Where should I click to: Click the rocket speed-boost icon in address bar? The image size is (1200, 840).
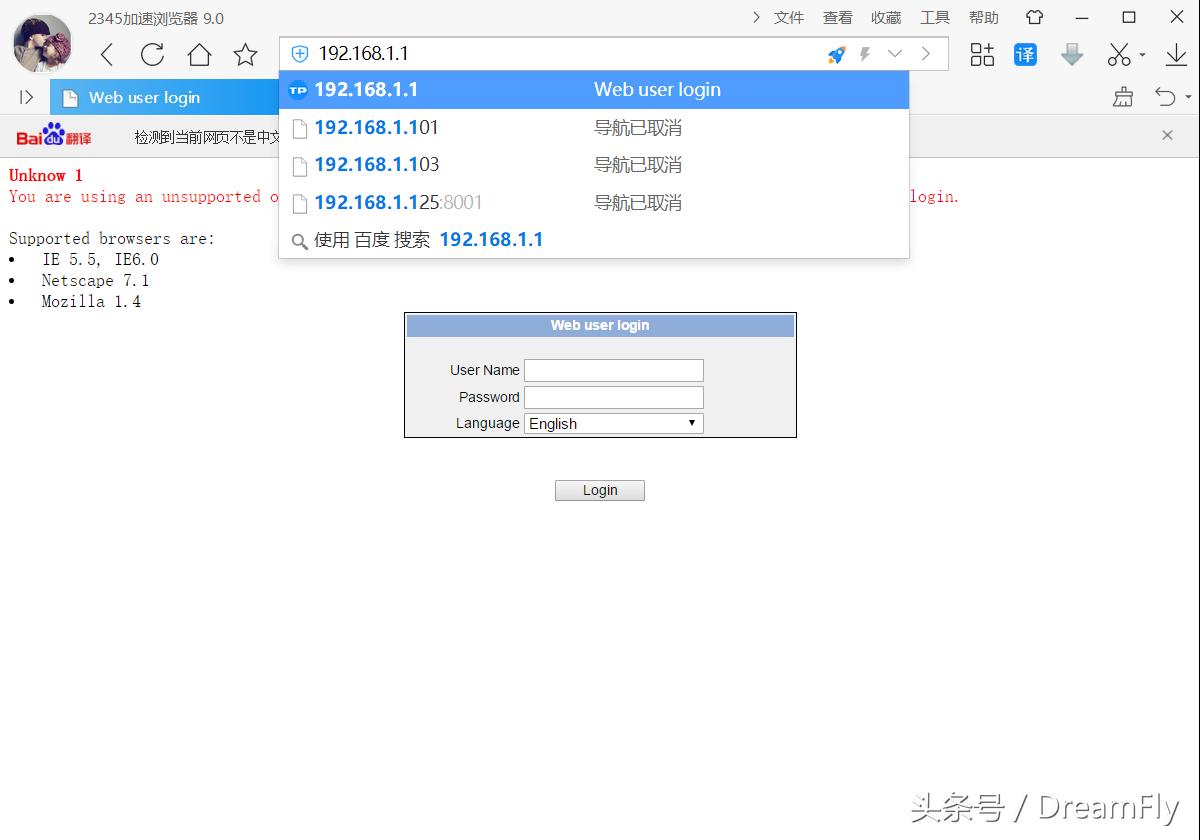[x=836, y=55]
